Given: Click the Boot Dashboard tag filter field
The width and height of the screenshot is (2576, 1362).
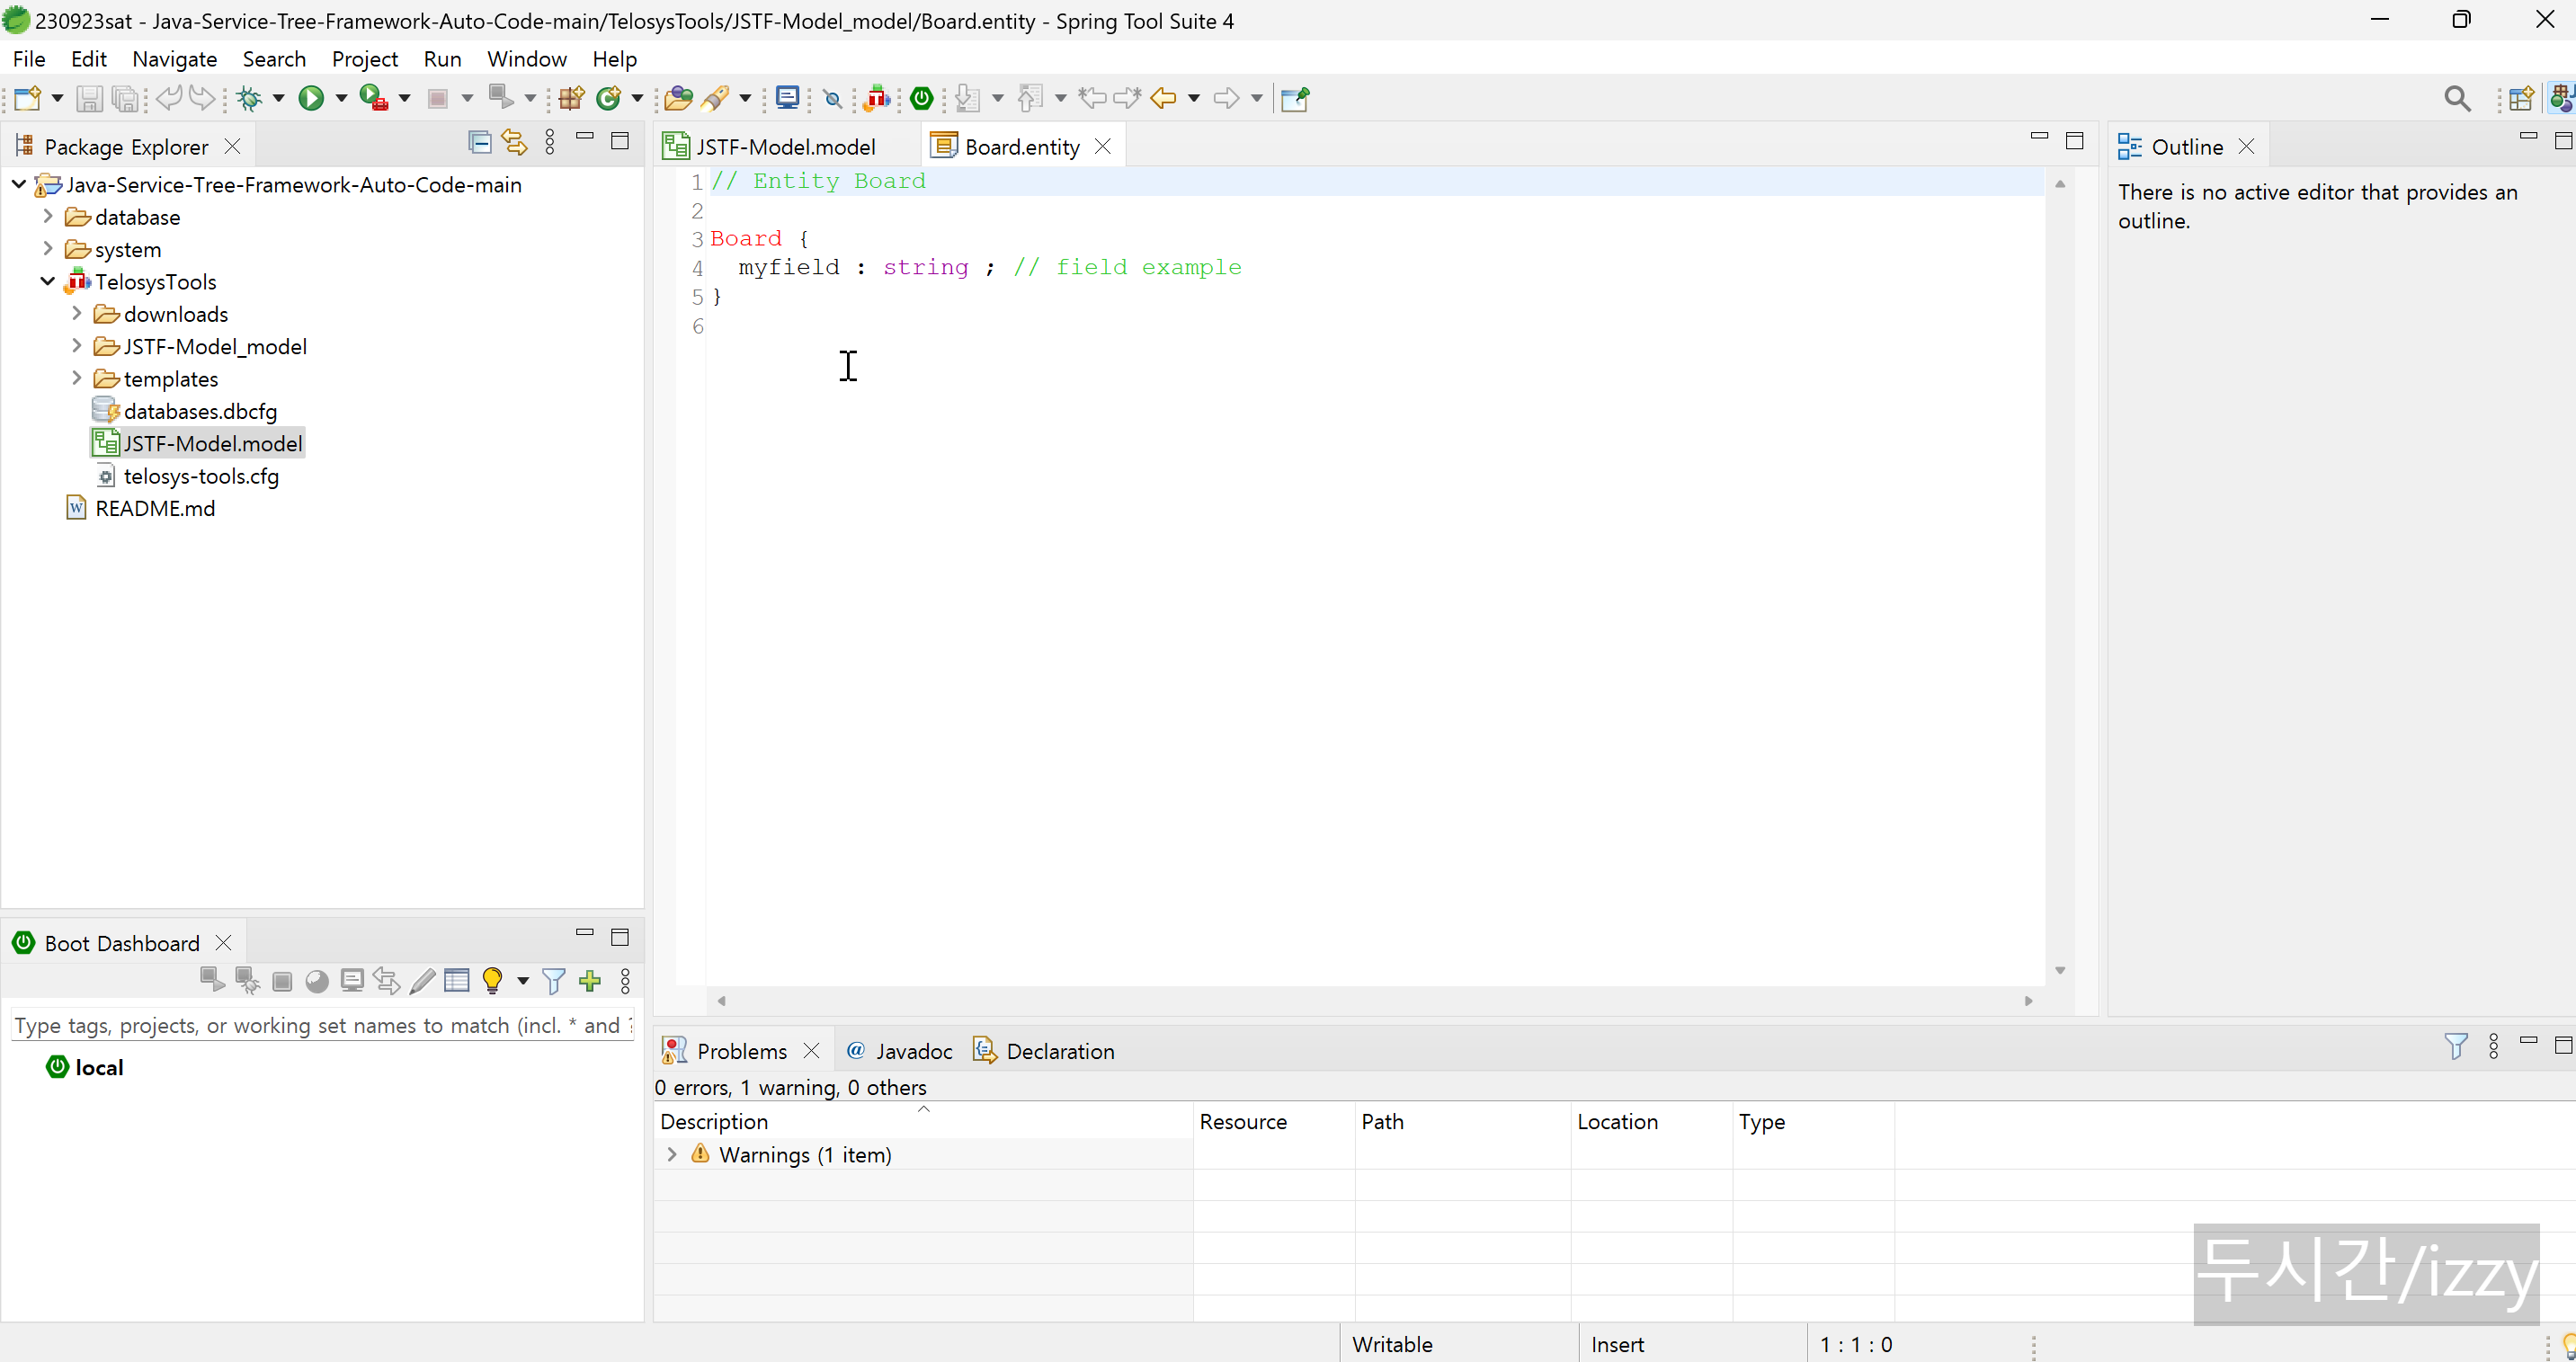Looking at the screenshot, I should (322, 1025).
